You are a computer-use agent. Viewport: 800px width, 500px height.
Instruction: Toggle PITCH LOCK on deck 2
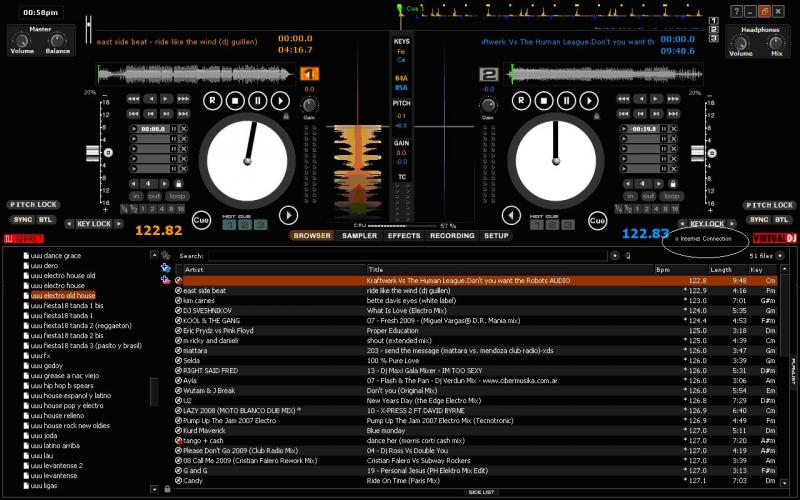coord(769,205)
